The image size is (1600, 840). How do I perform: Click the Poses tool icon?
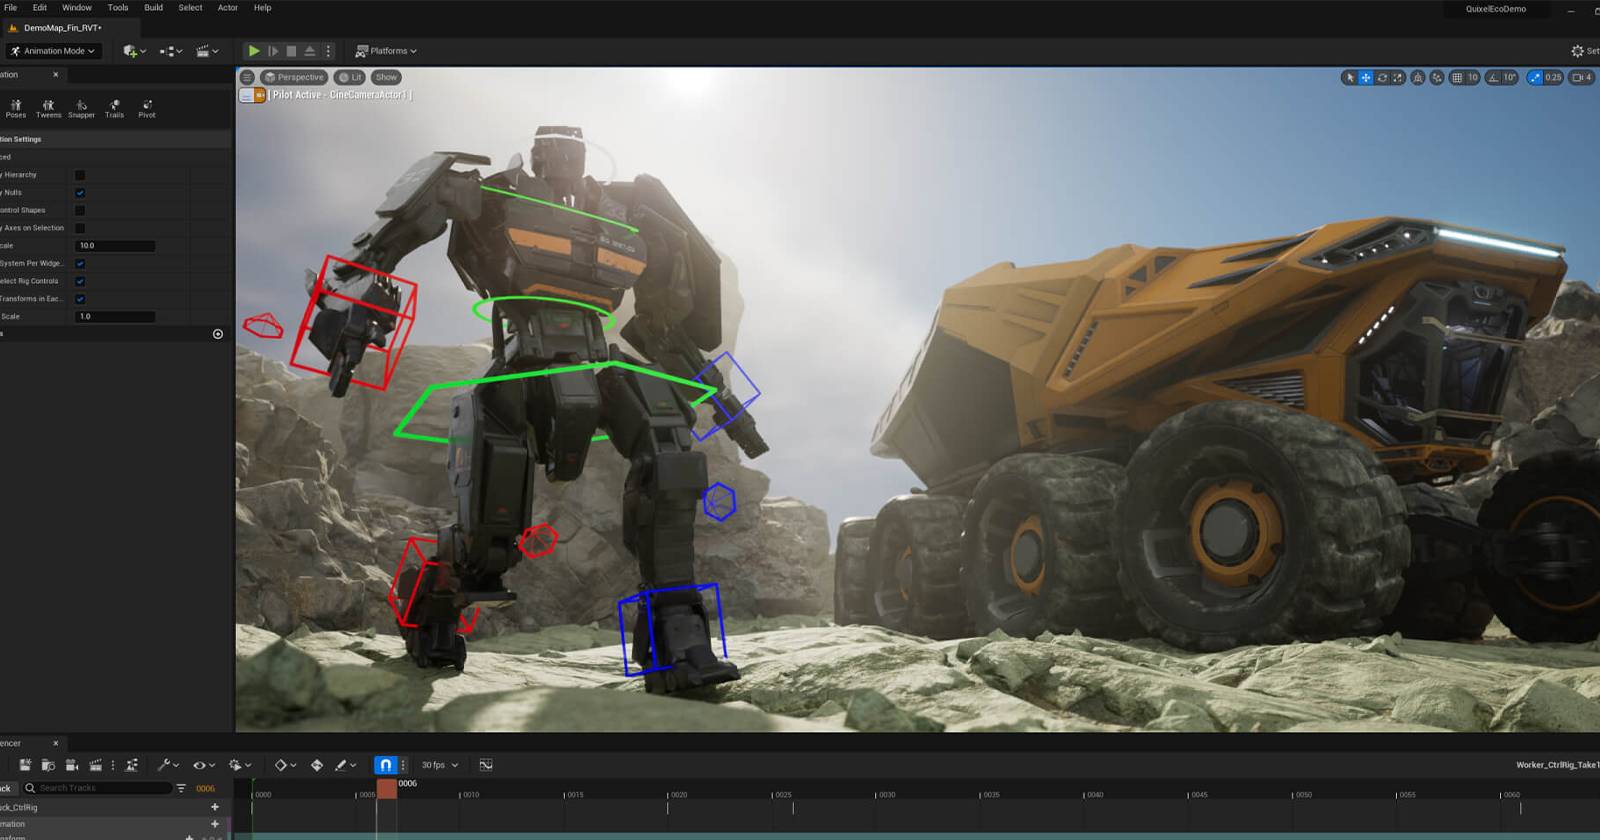(x=16, y=108)
